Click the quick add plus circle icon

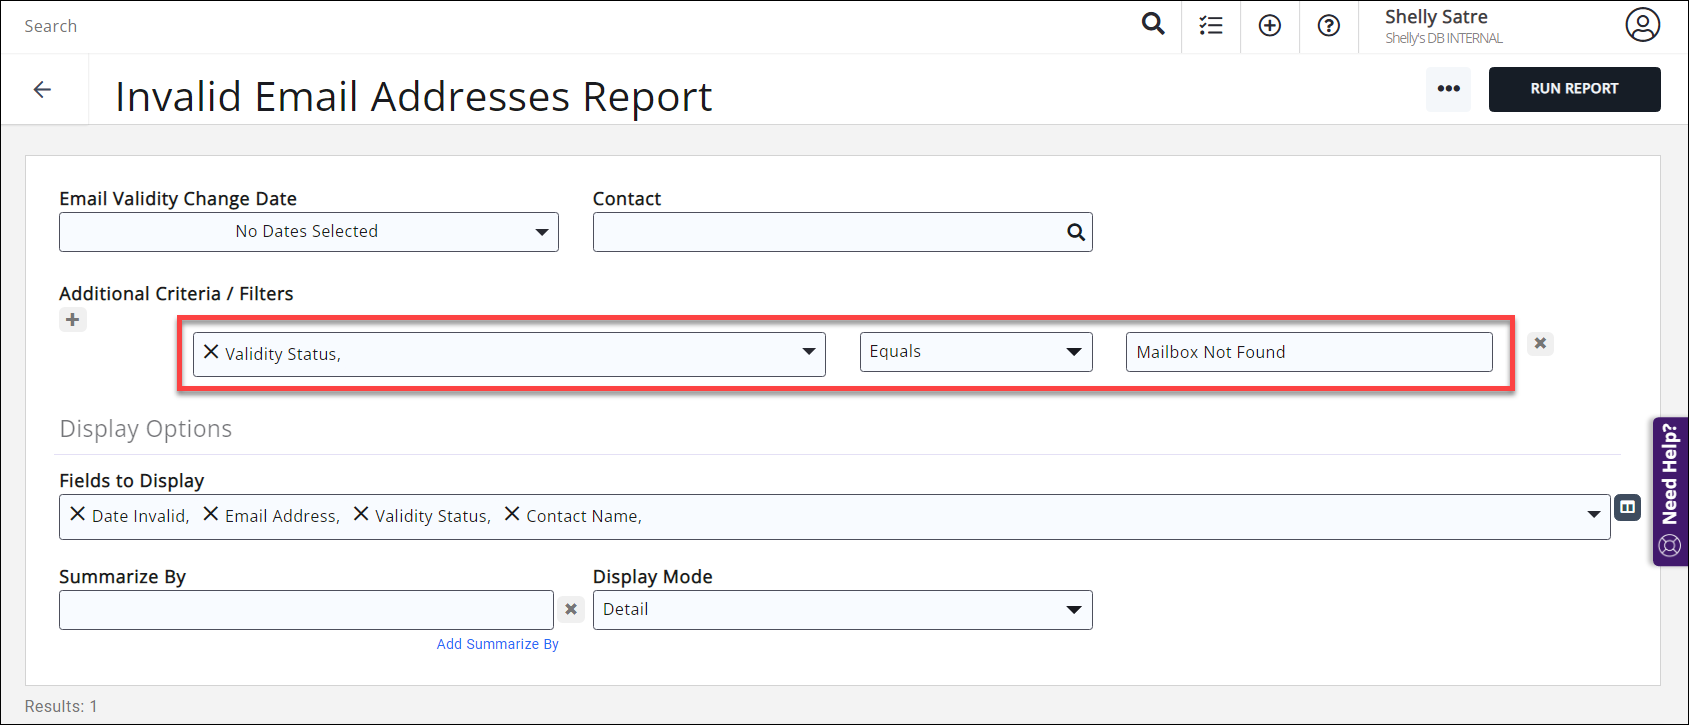click(x=1270, y=26)
